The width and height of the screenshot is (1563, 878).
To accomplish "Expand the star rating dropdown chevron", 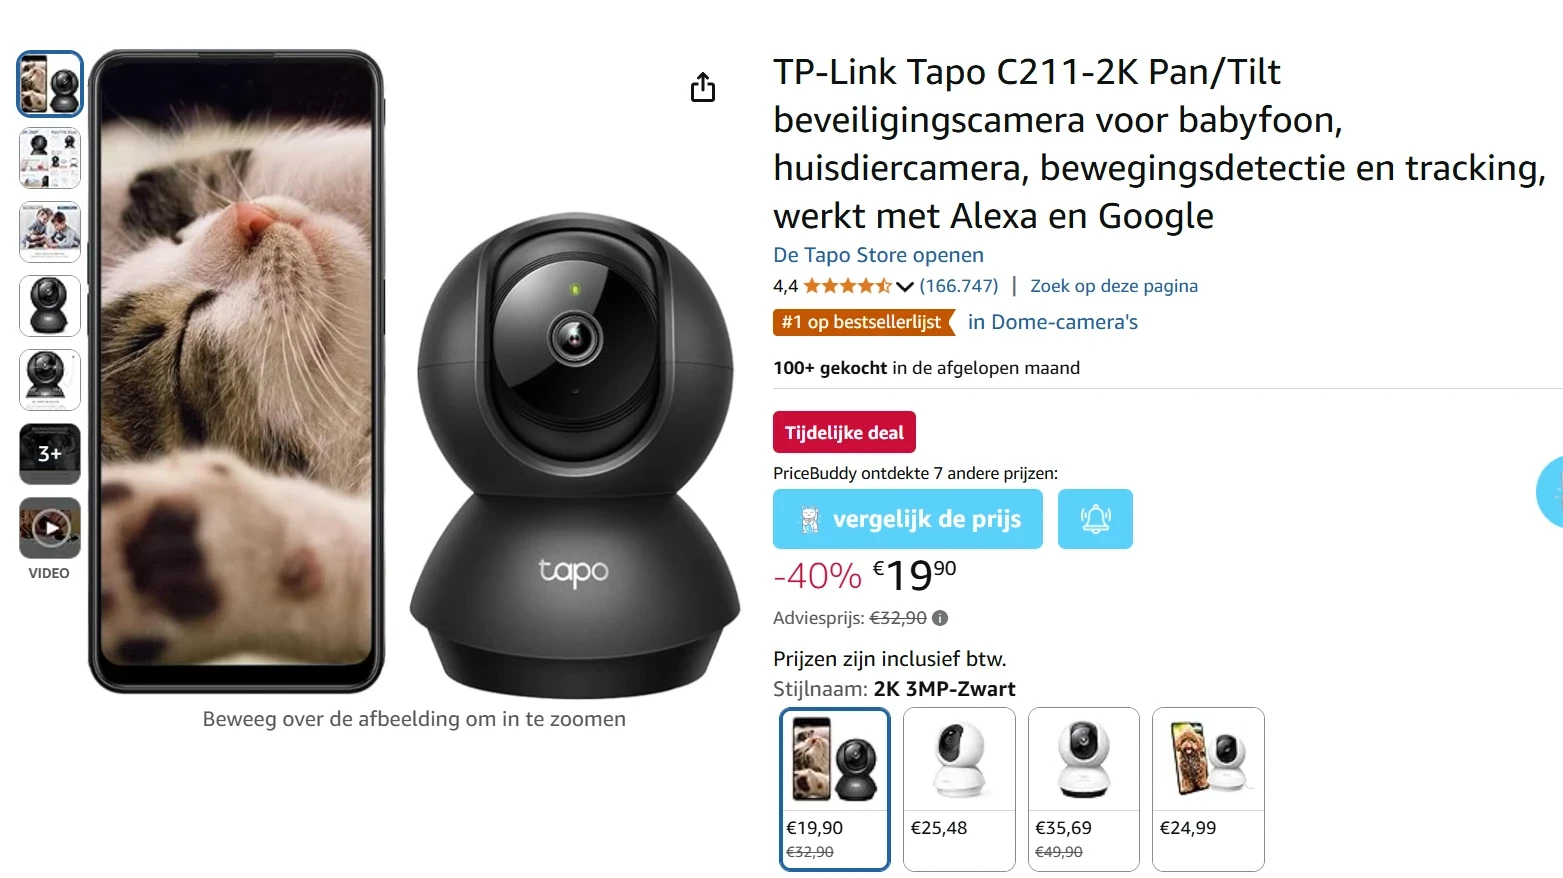I will click(905, 287).
